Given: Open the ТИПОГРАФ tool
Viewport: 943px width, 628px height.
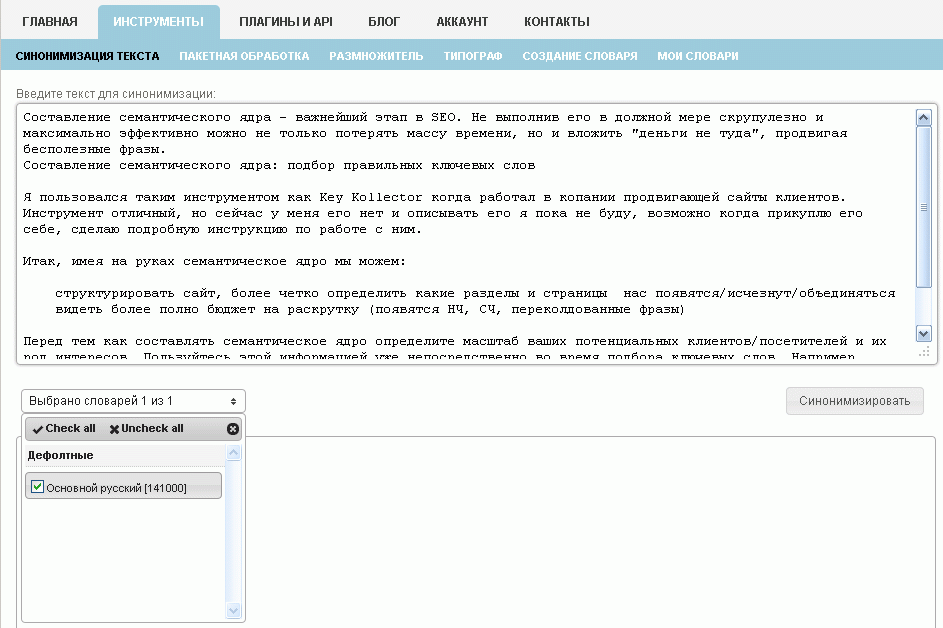Looking at the screenshot, I should click(x=473, y=56).
